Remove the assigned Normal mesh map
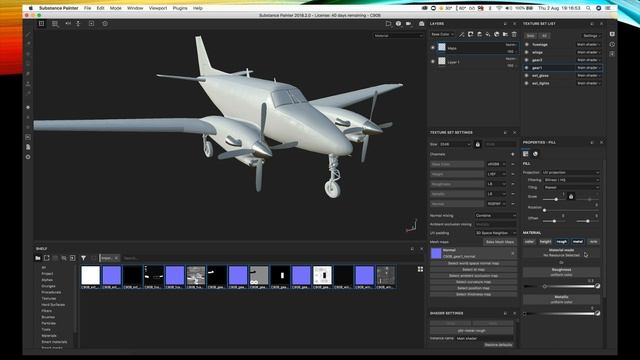 click(513, 253)
